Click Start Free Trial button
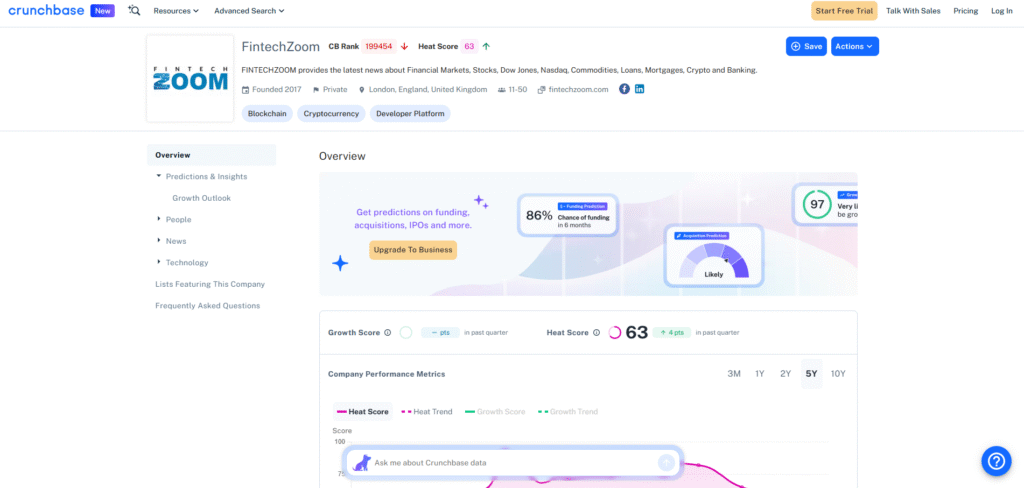This screenshot has height=488, width=1024. (844, 11)
